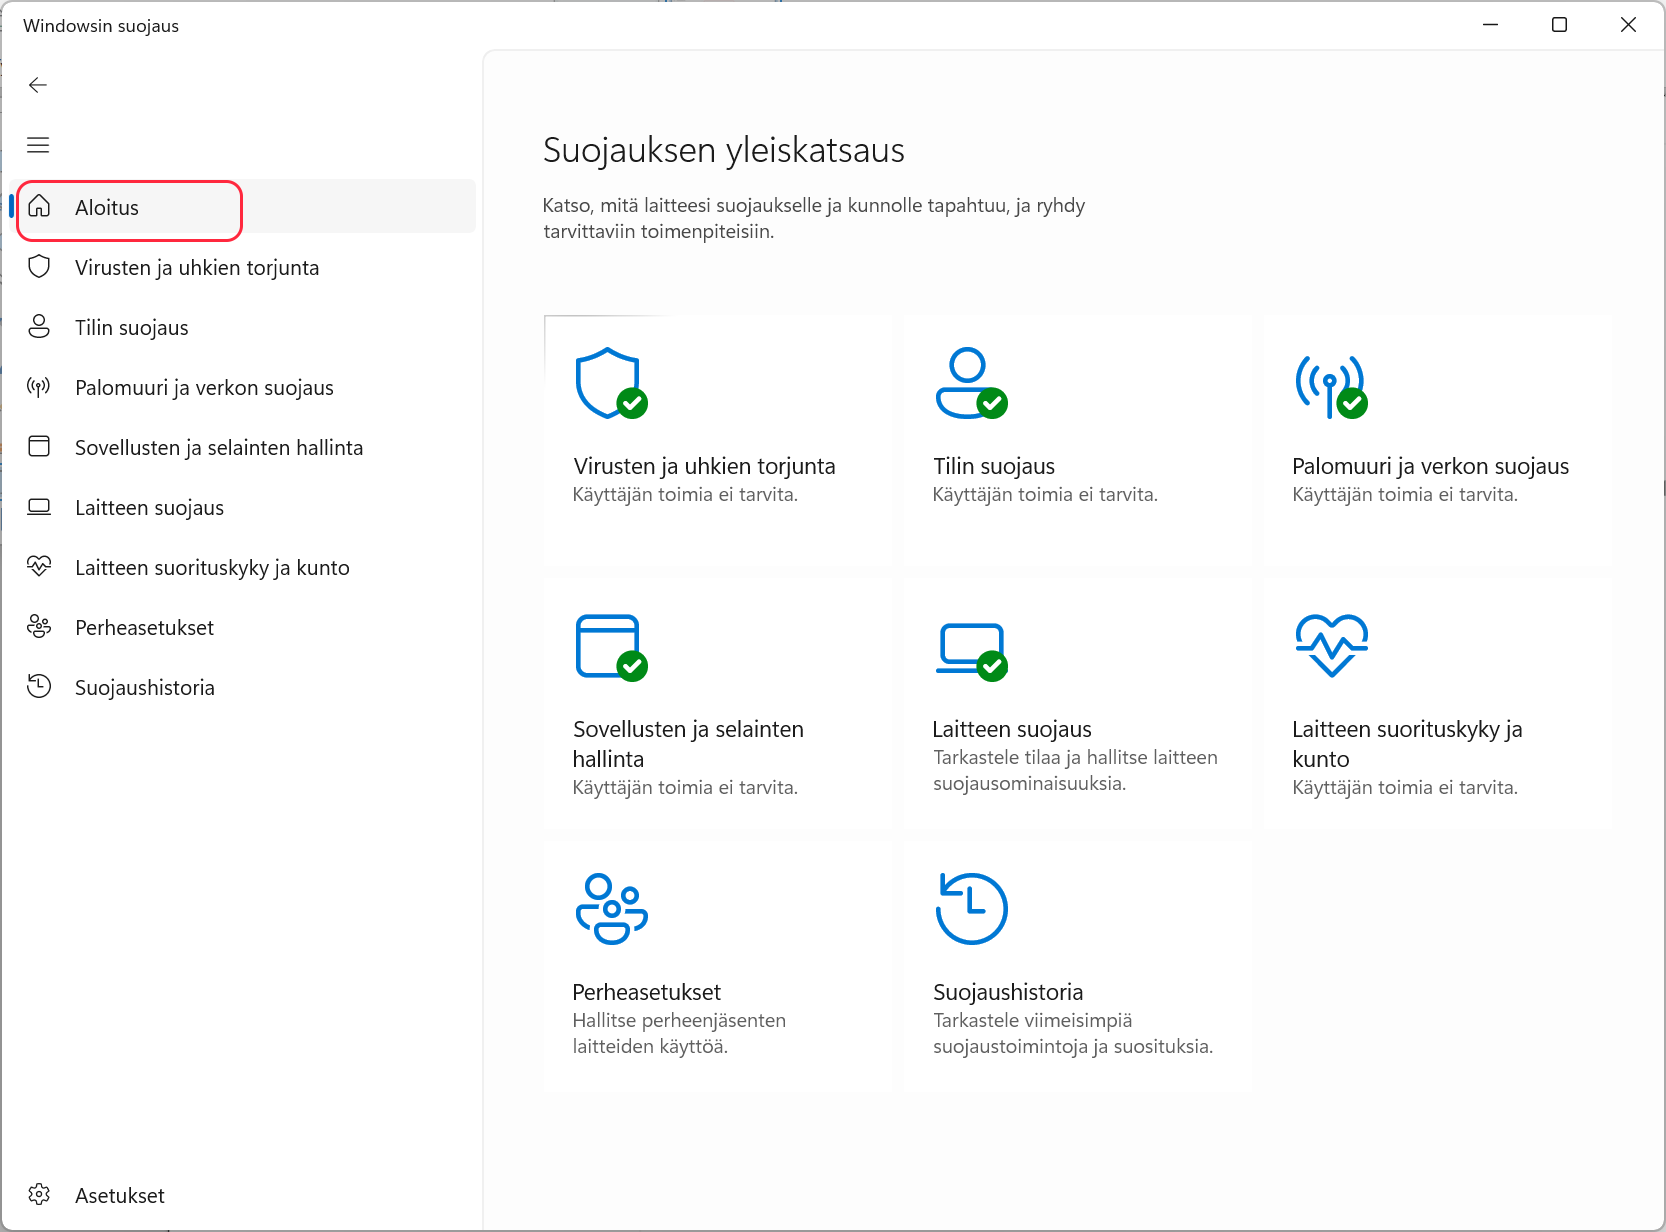Click the large heart icon for device health tile
The height and width of the screenshot is (1232, 1666).
[1331, 645]
